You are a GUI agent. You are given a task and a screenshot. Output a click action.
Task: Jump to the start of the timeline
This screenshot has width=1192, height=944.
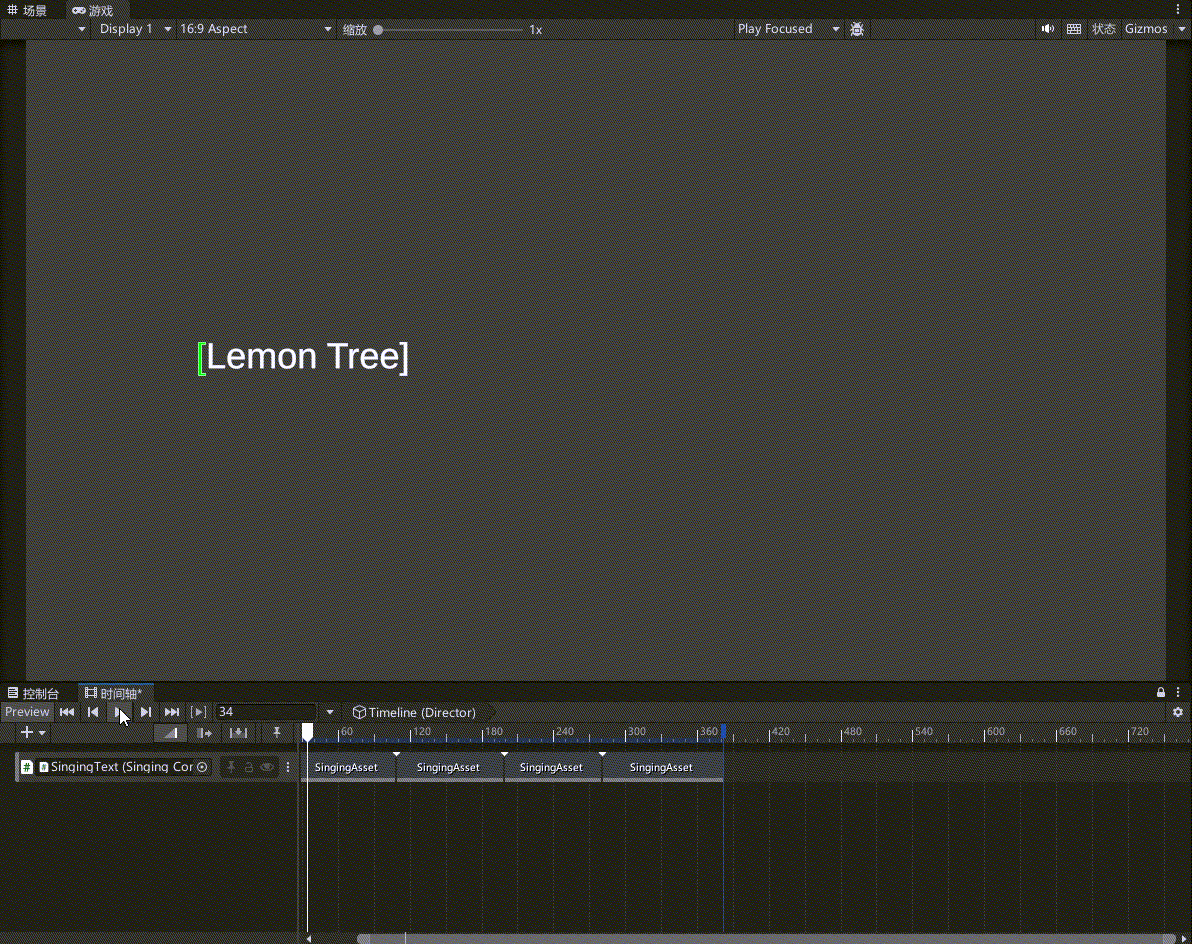(67, 712)
